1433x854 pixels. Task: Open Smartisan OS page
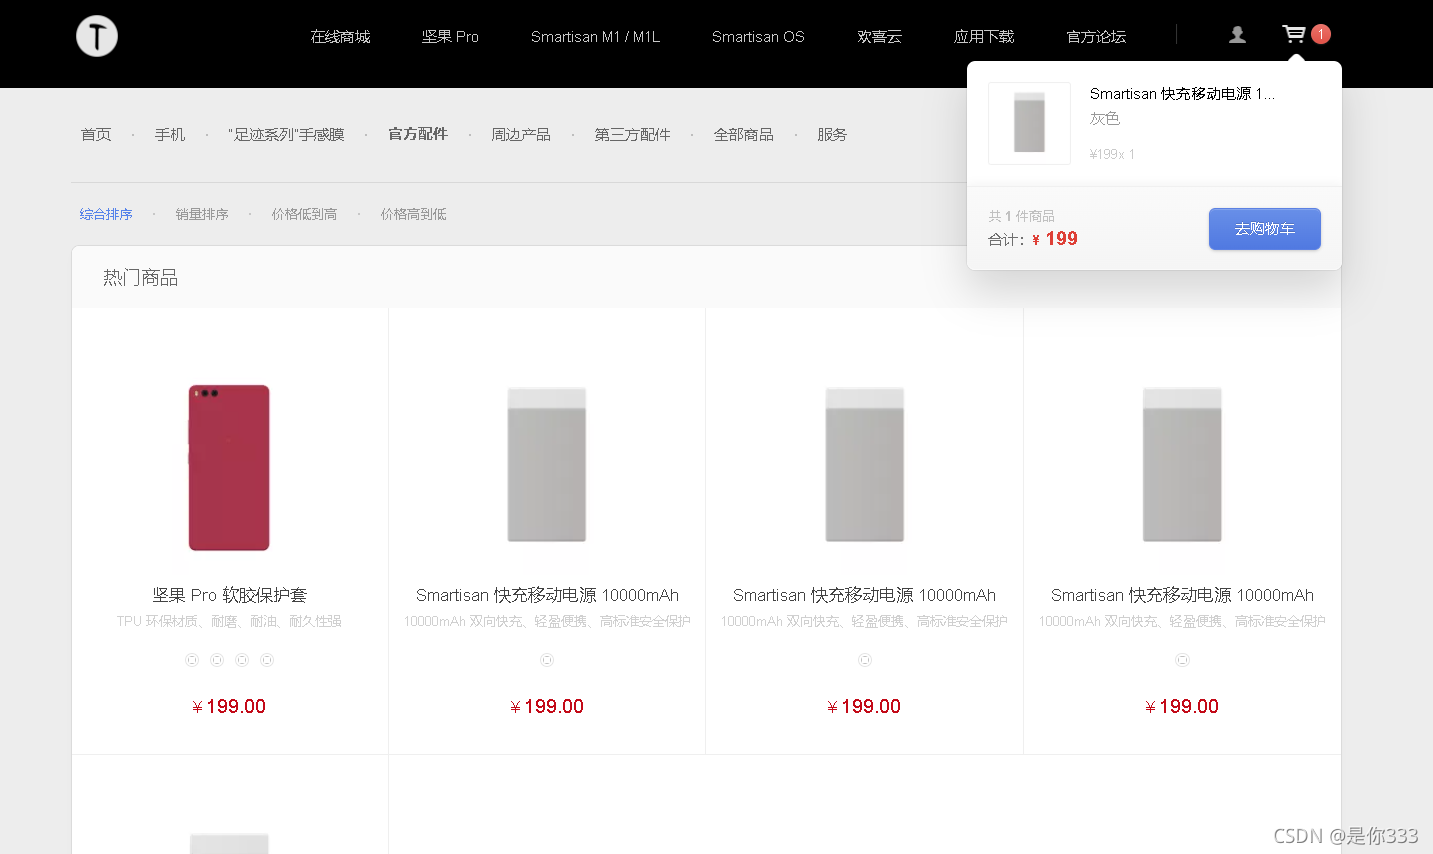(x=758, y=37)
